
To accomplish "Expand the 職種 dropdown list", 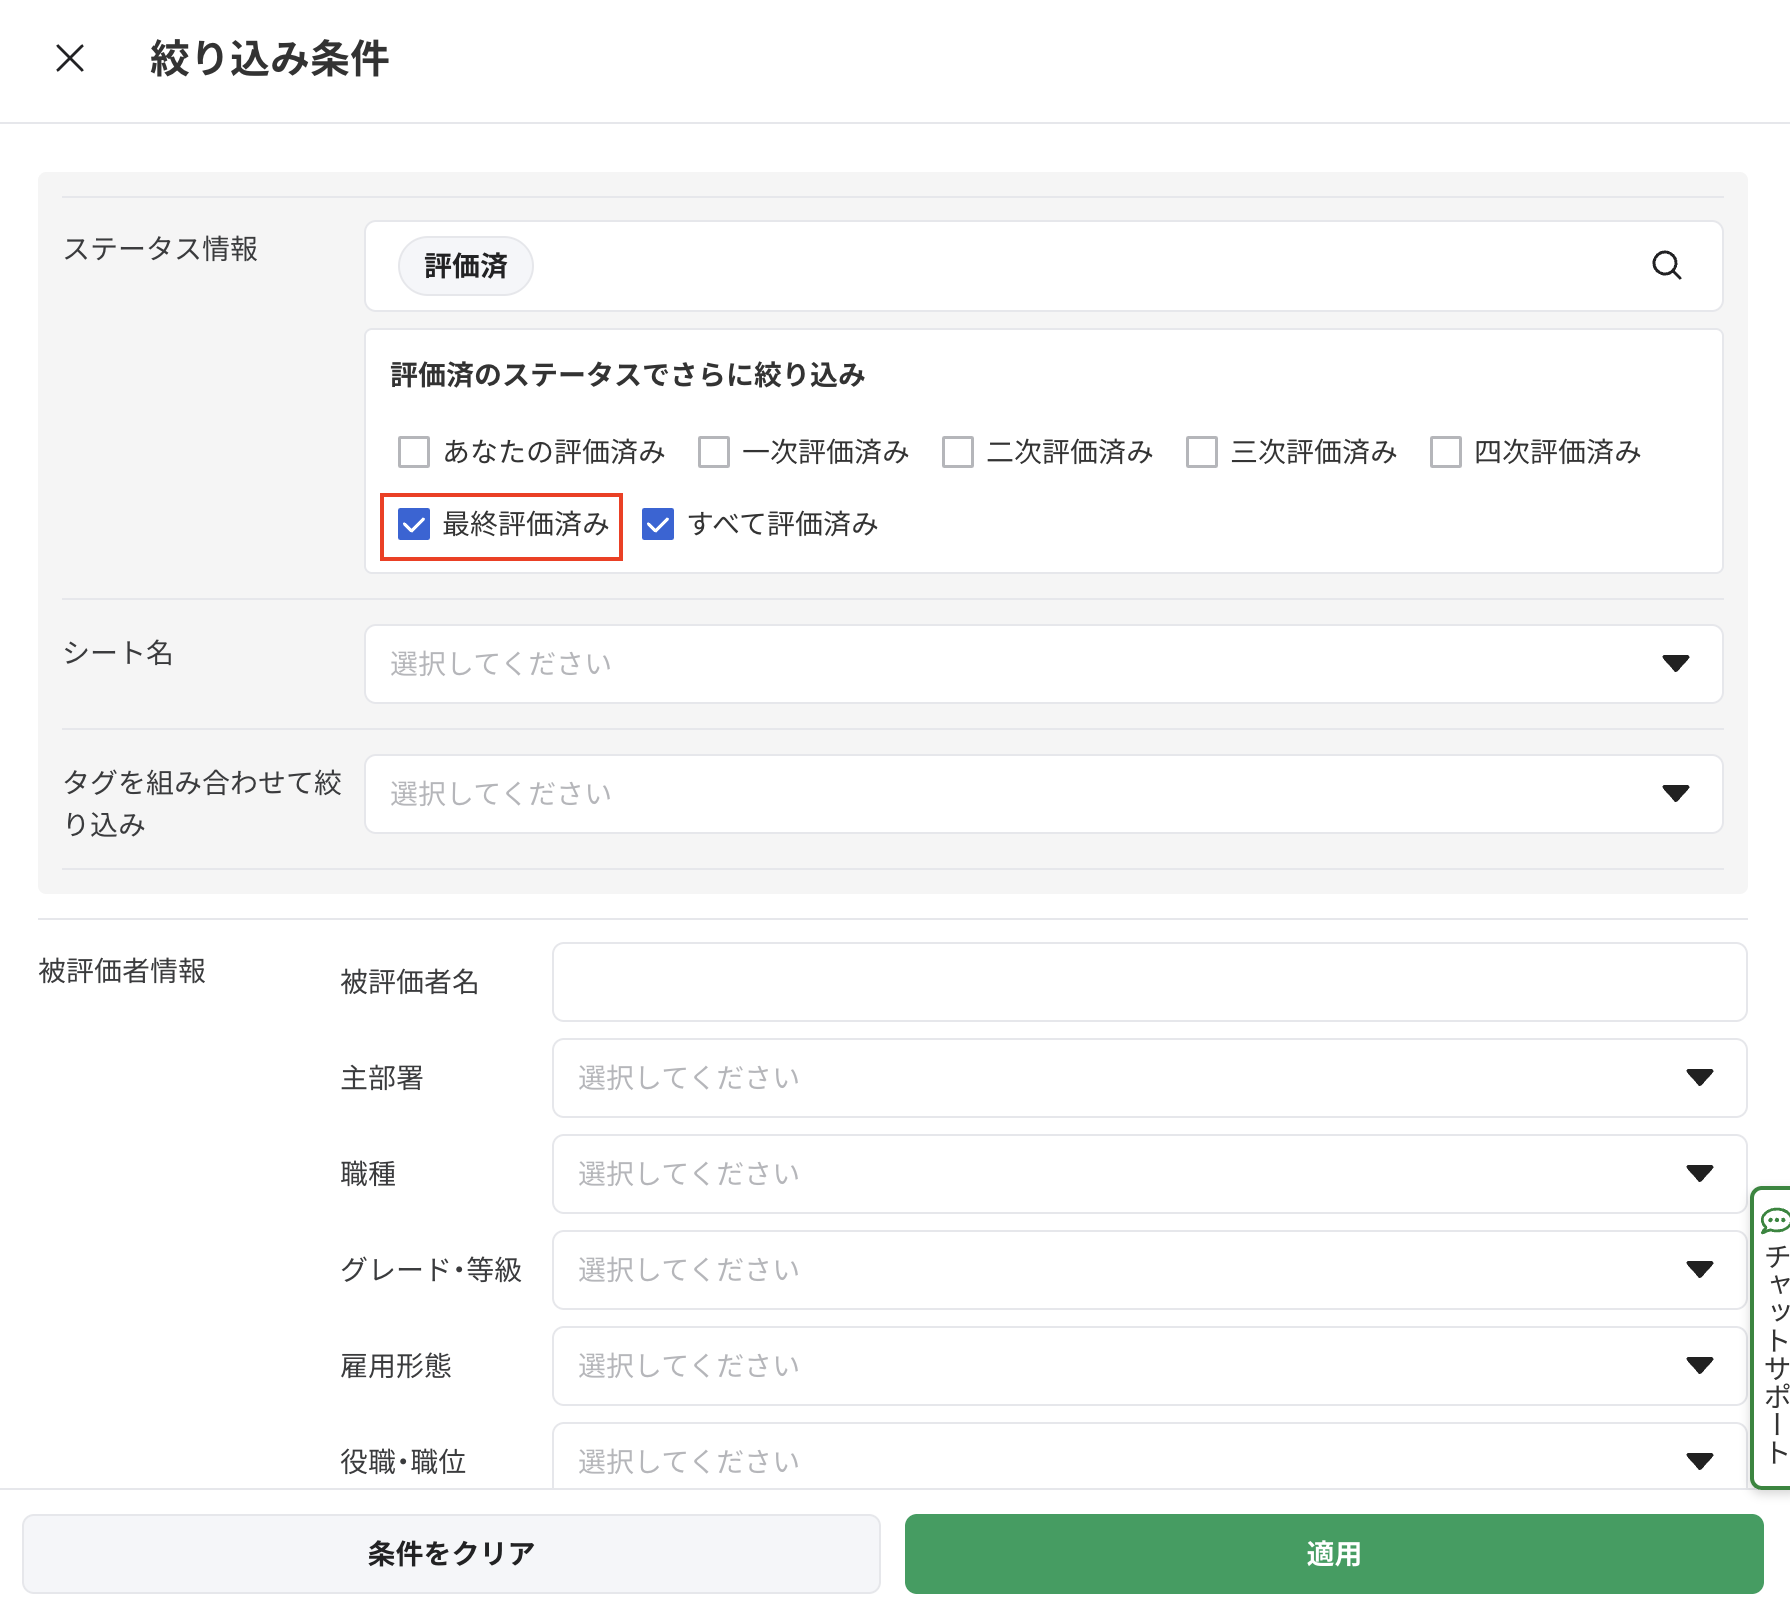I will [1149, 1174].
